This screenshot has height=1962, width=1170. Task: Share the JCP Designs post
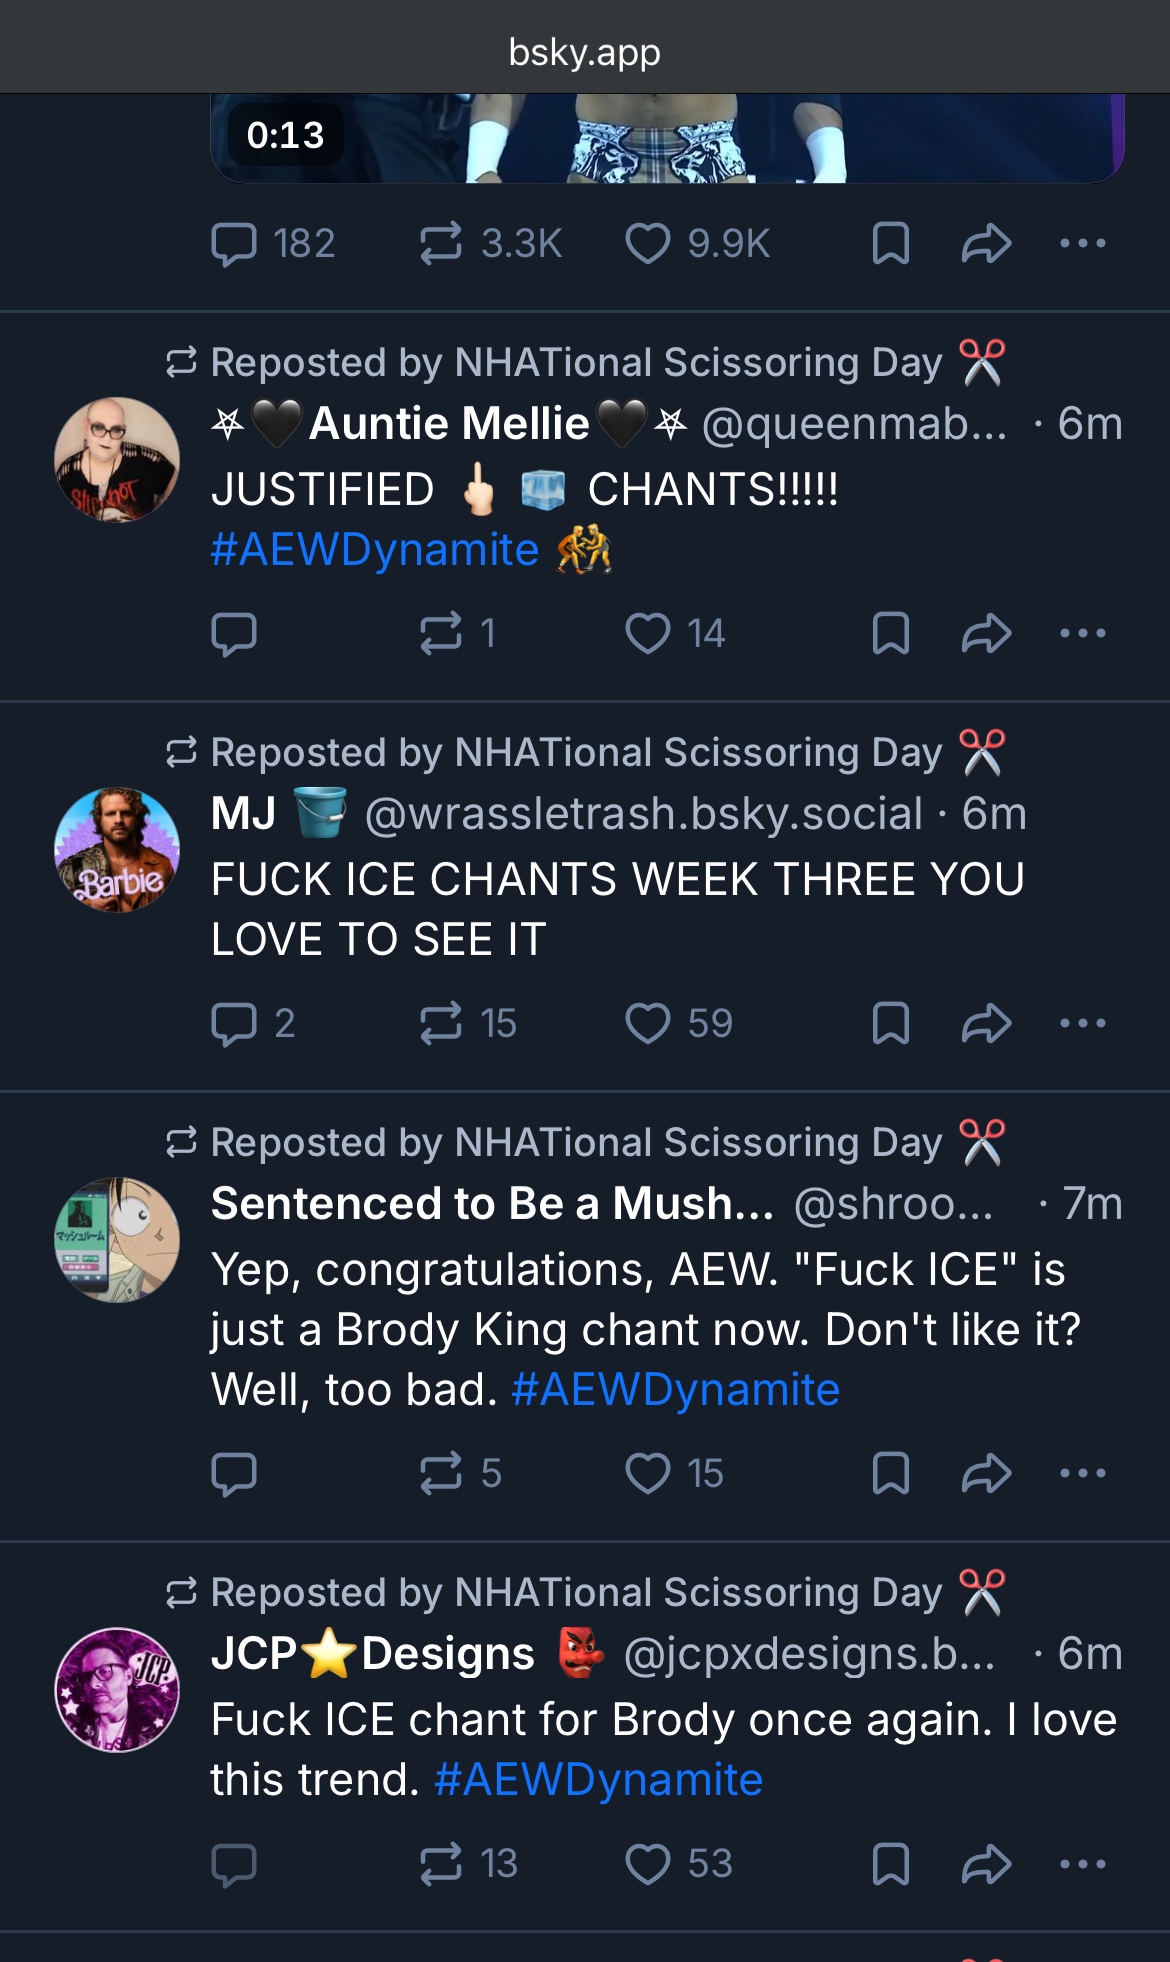pyautogui.click(x=986, y=1864)
